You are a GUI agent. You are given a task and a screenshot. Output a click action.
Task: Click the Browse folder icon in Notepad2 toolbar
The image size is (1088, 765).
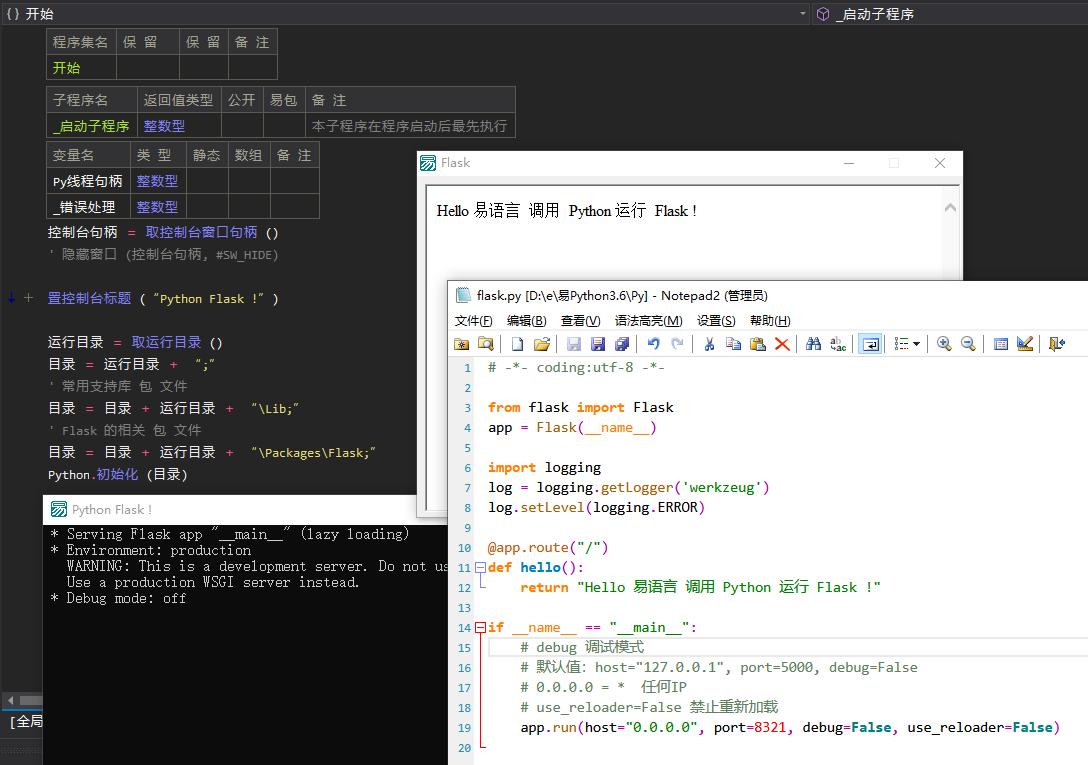[486, 344]
